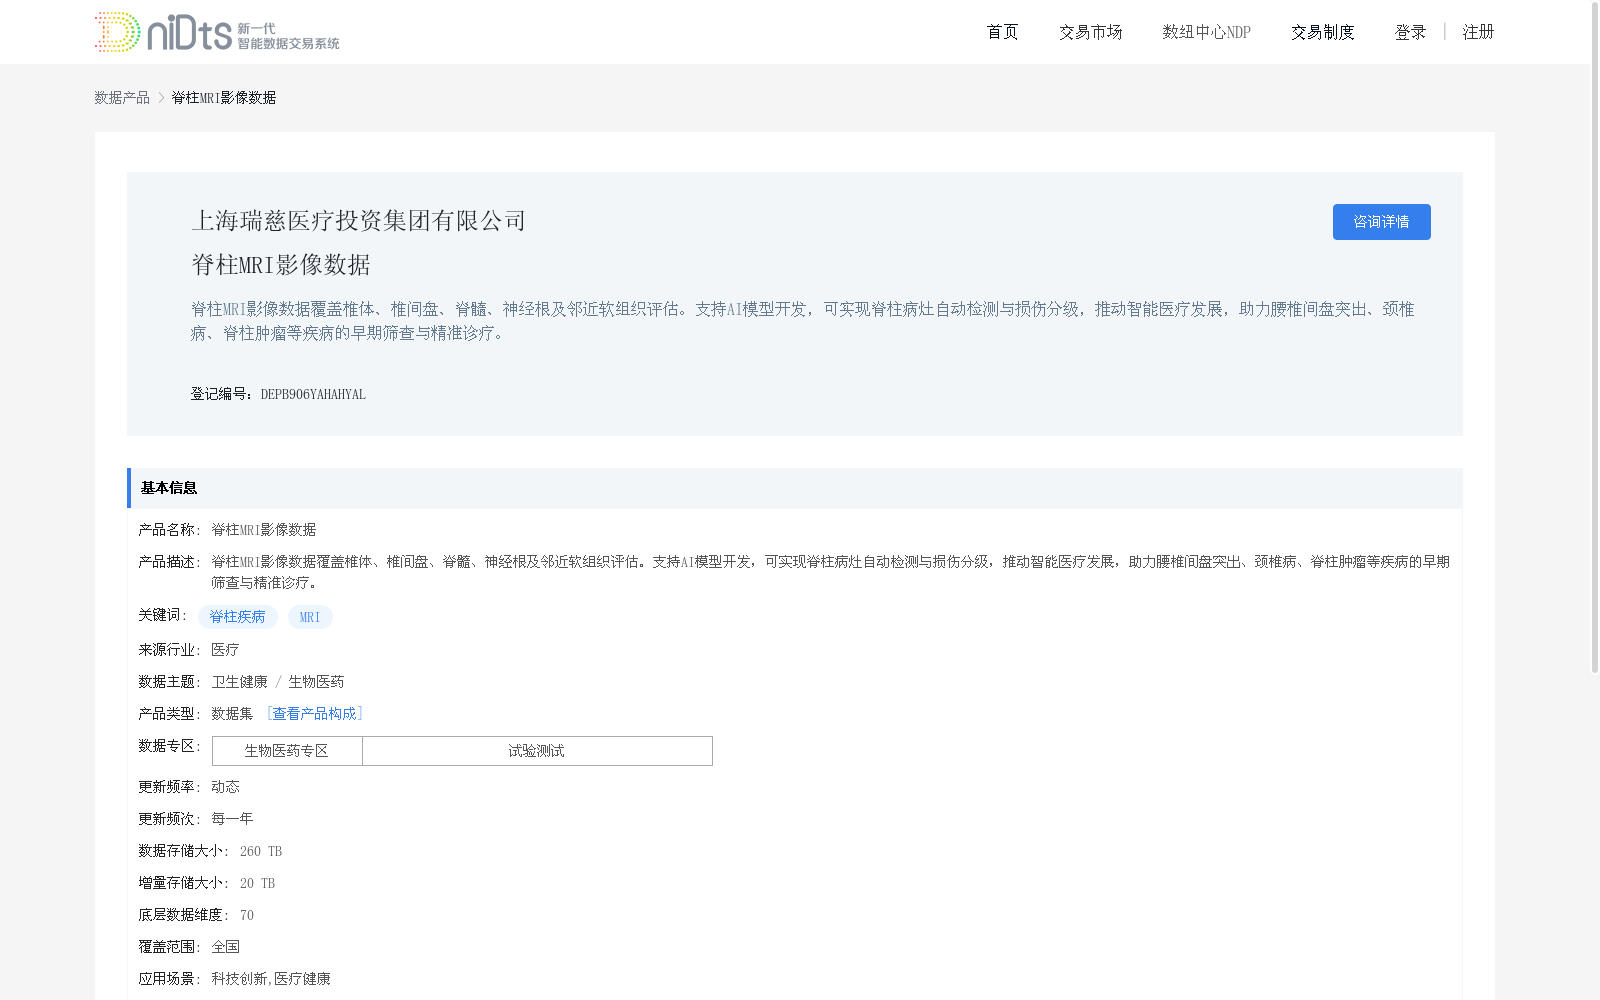The width and height of the screenshot is (1600, 1000).
Task: Click storage size value 260 TB
Action: tap(261, 851)
